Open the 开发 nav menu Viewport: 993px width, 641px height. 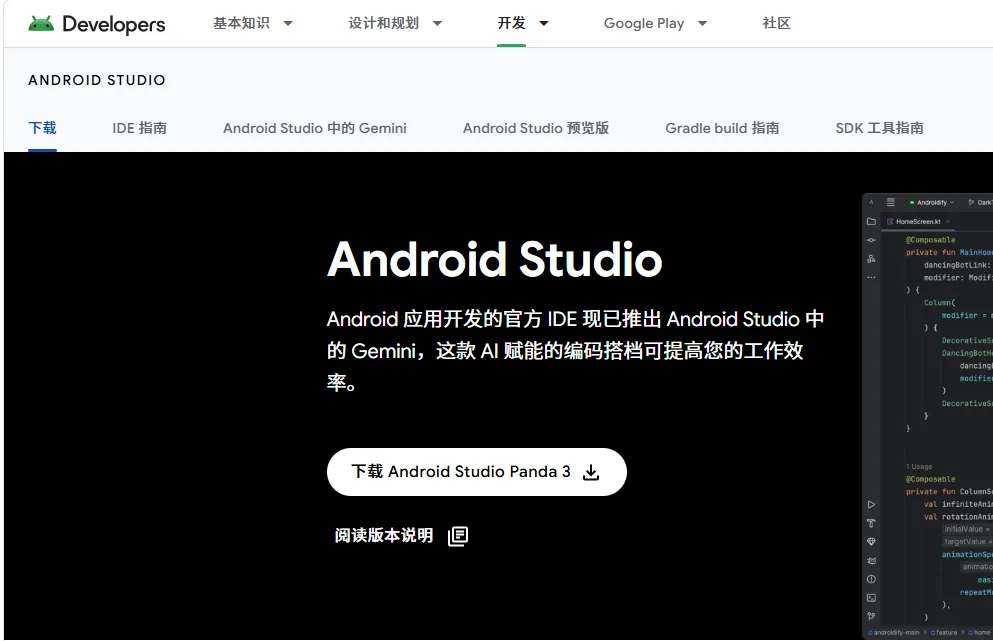click(x=512, y=23)
